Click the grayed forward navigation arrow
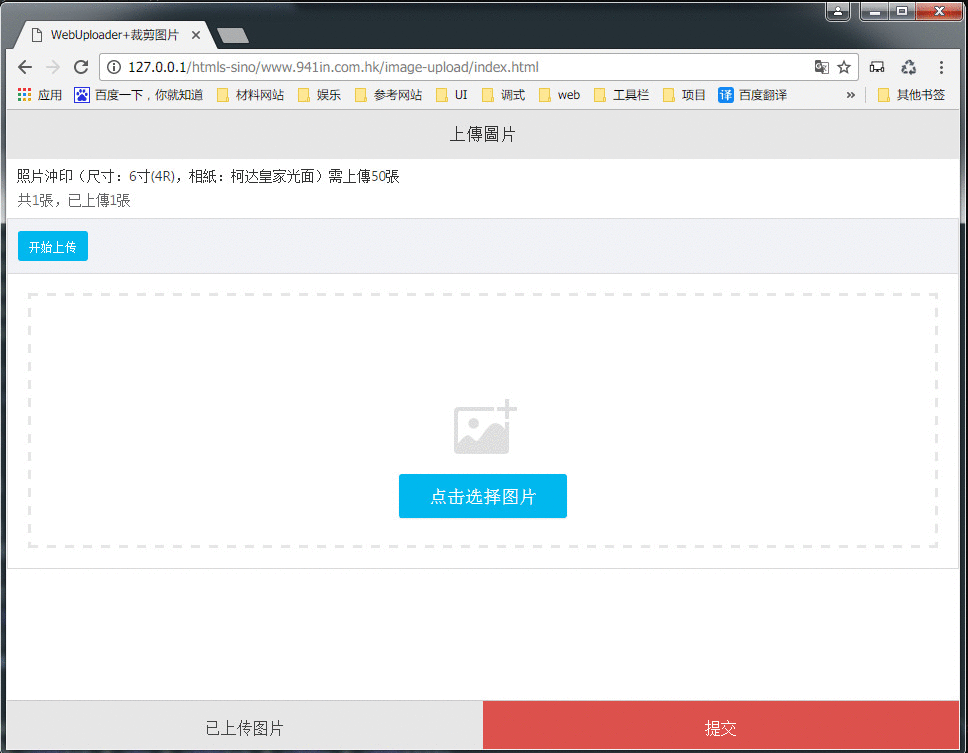Image resolution: width=968 pixels, height=753 pixels. 52,67
